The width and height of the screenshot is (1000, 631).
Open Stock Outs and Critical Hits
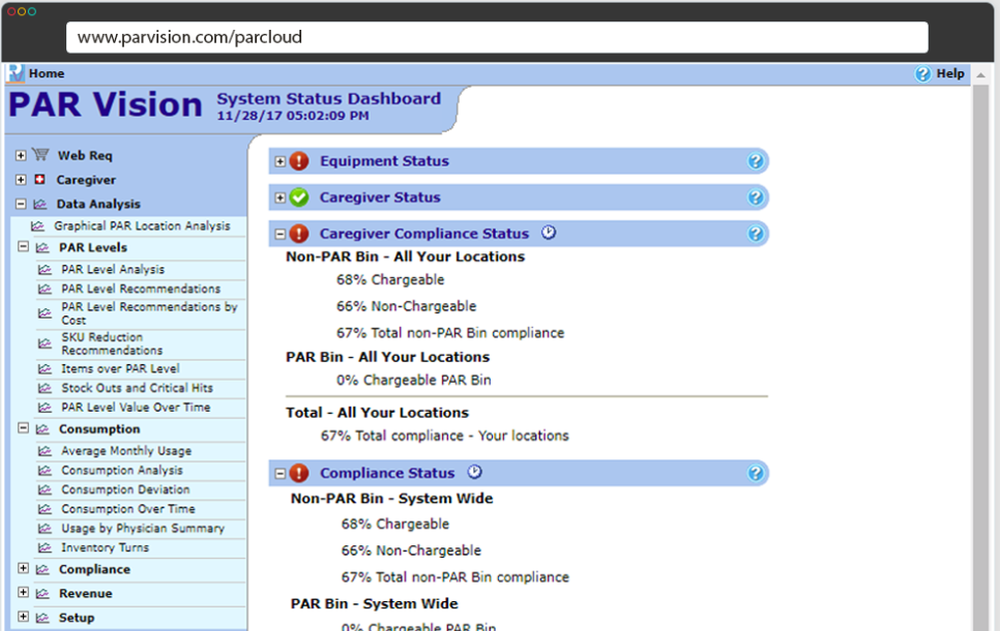click(137, 388)
